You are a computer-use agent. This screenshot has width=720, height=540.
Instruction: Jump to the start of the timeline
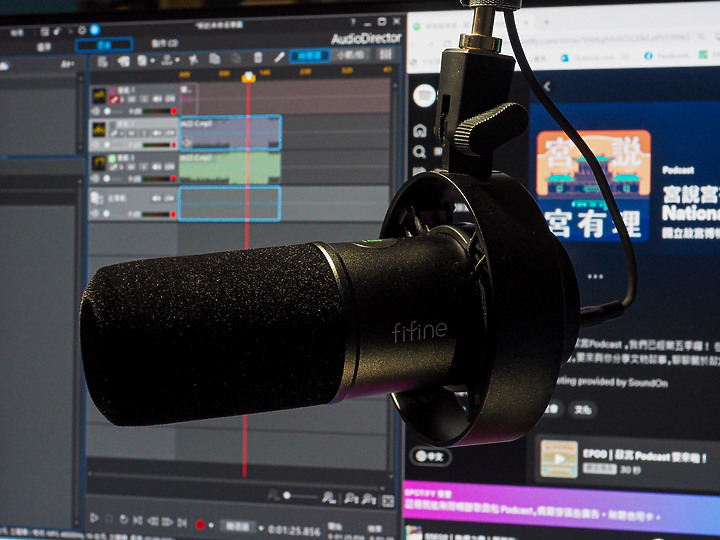coord(137,520)
